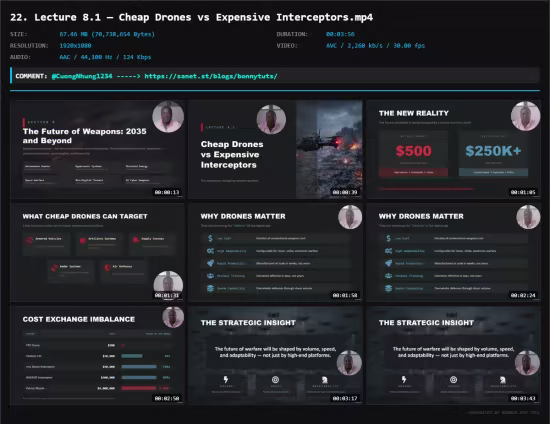The image size is (550, 424).
Task: Click the burning tank image in the title slide
Action: (329, 150)
